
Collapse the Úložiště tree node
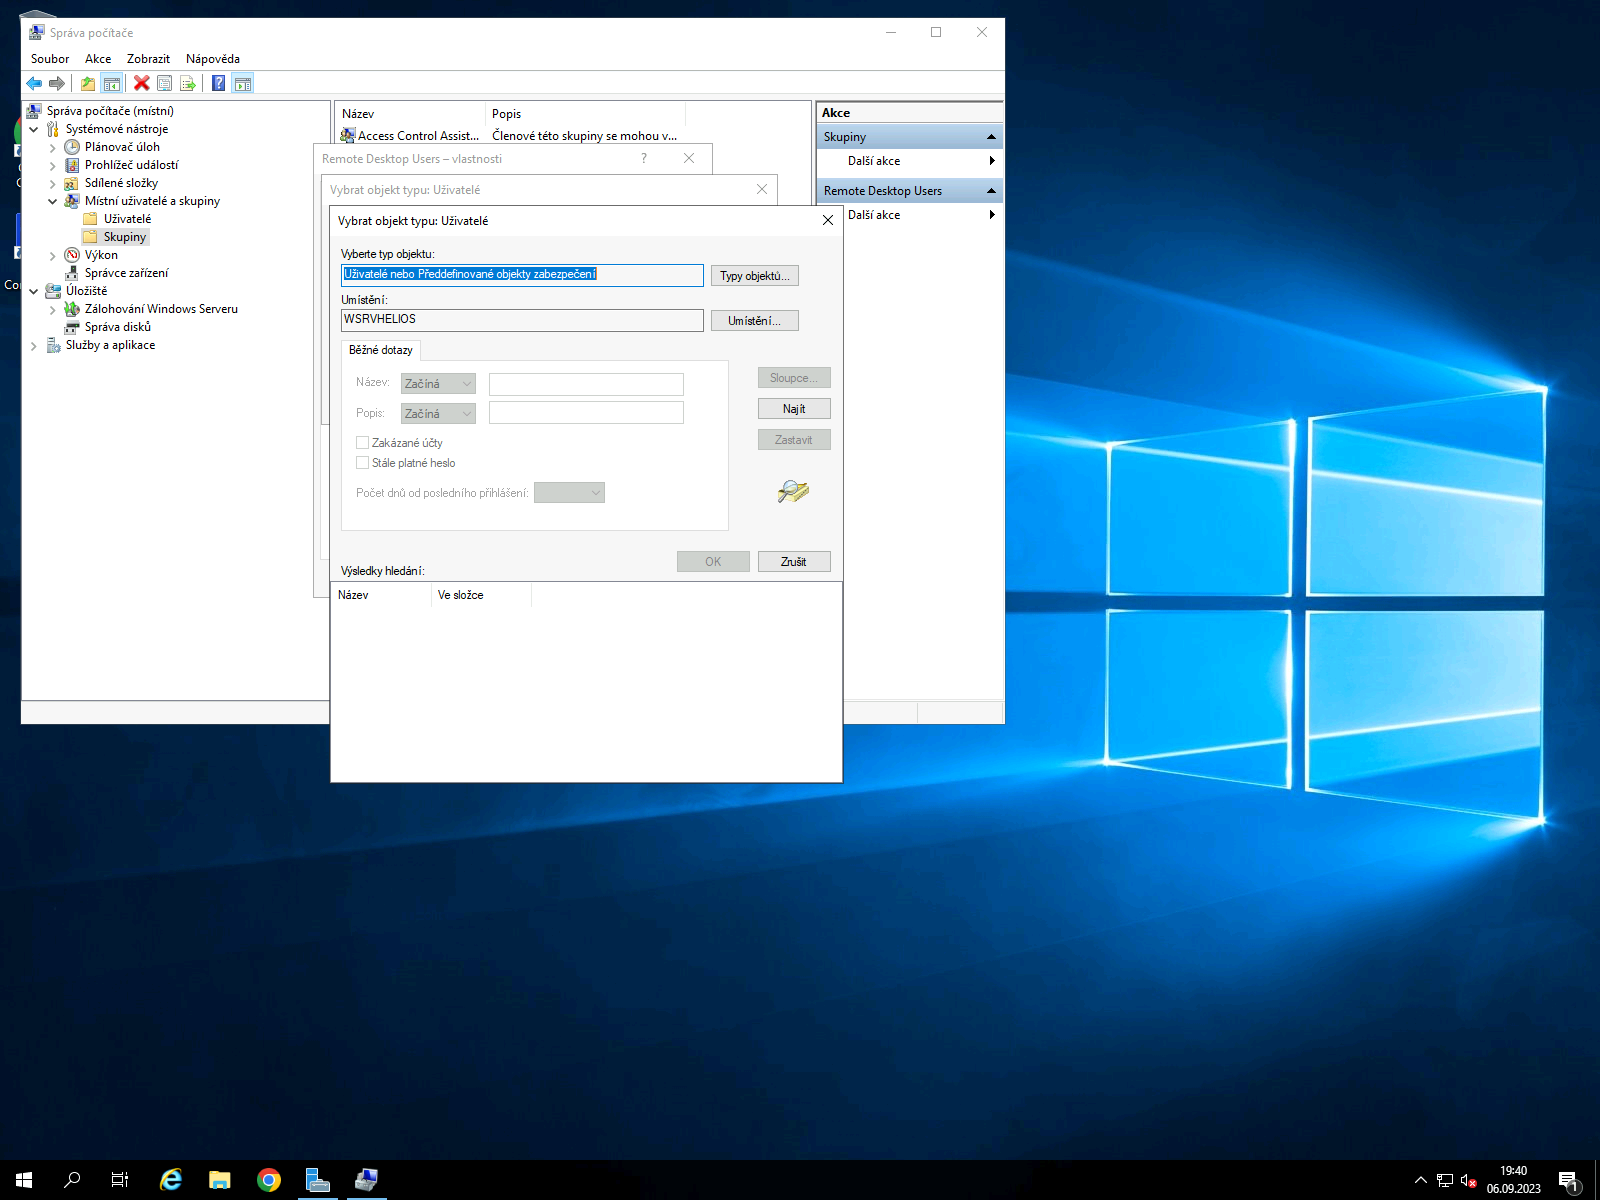[x=34, y=292]
